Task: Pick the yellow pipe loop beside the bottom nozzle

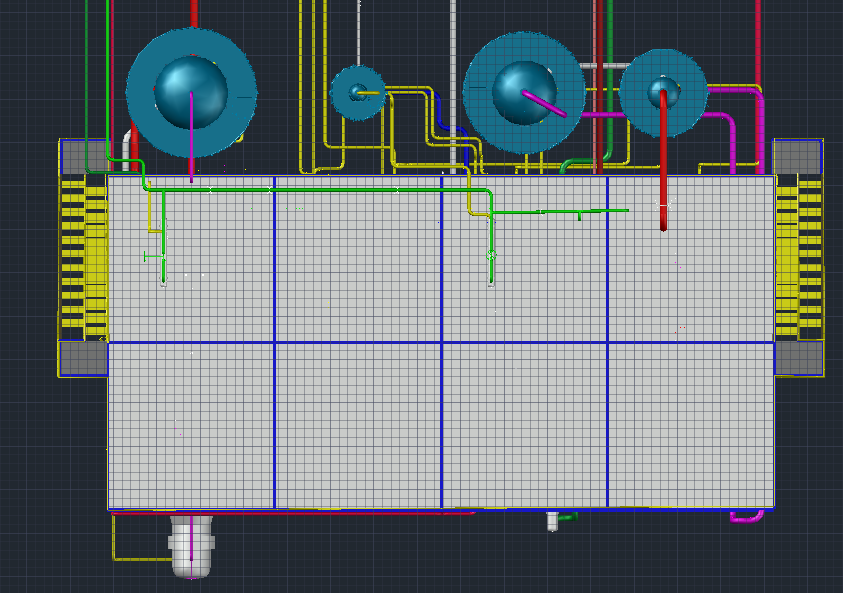Action: (141, 538)
